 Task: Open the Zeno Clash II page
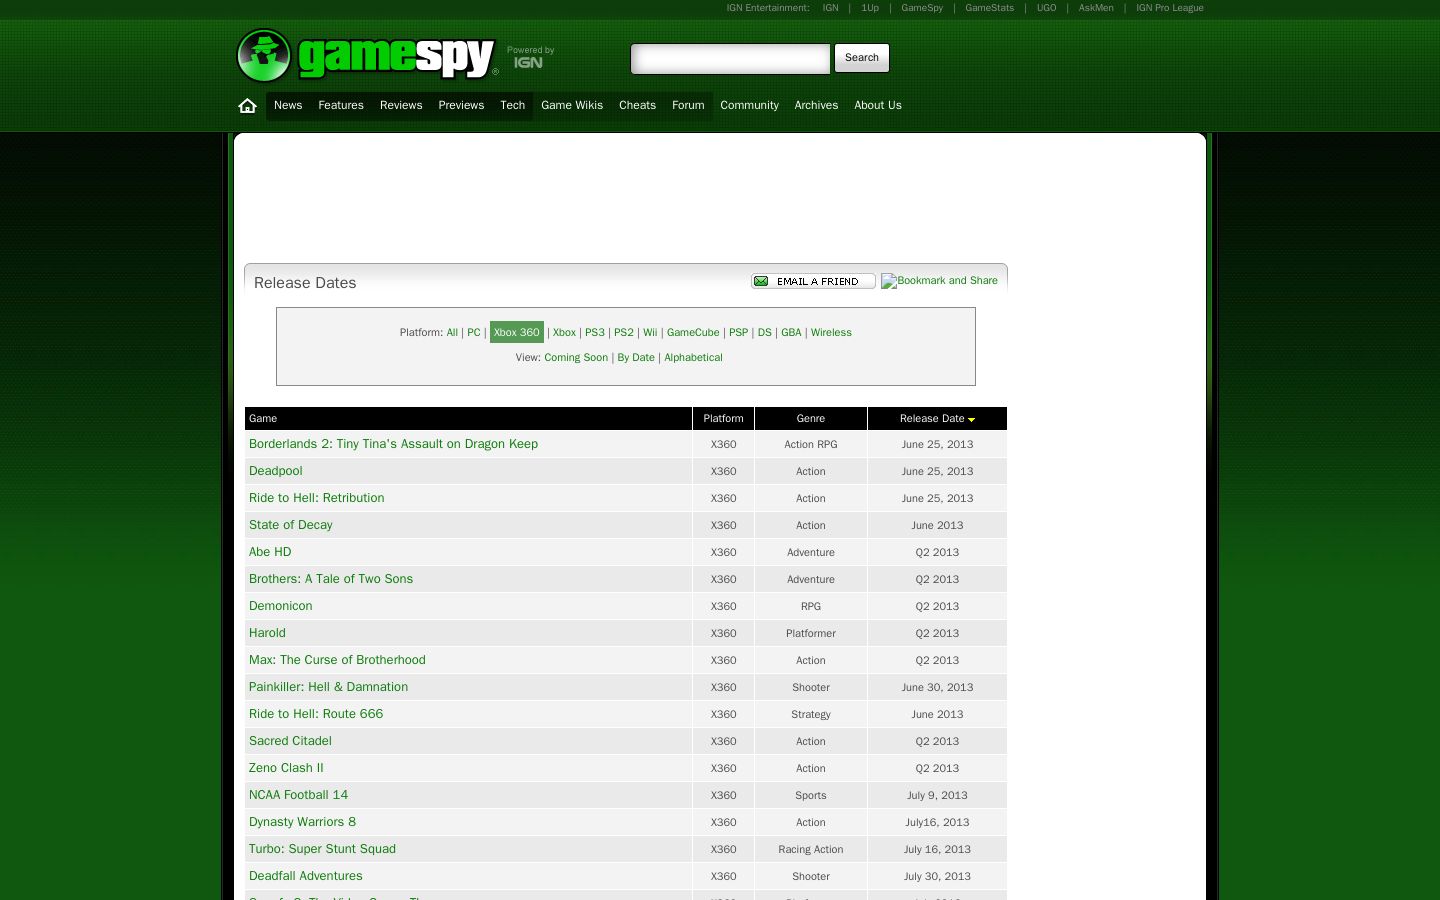point(286,768)
